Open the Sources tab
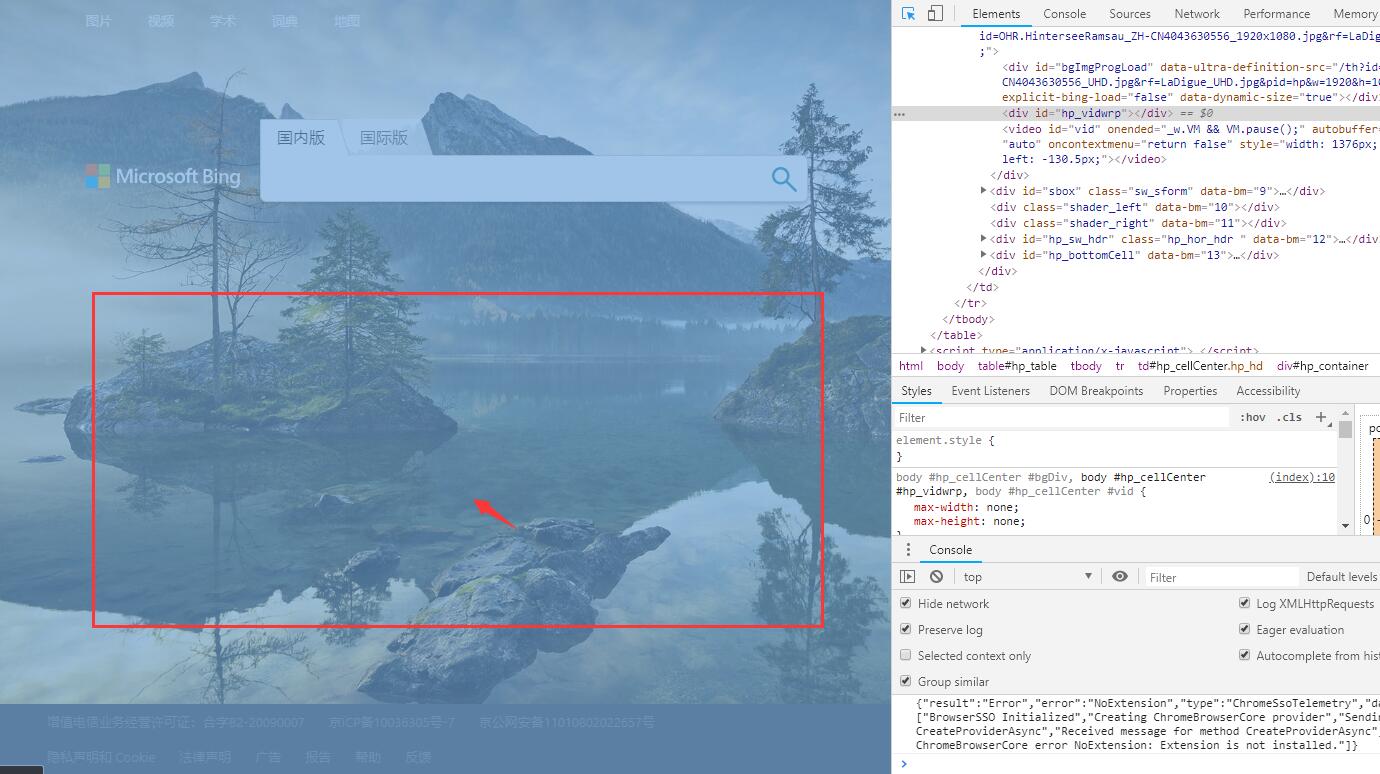Screen dimensions: 1380x774 coord(1130,14)
